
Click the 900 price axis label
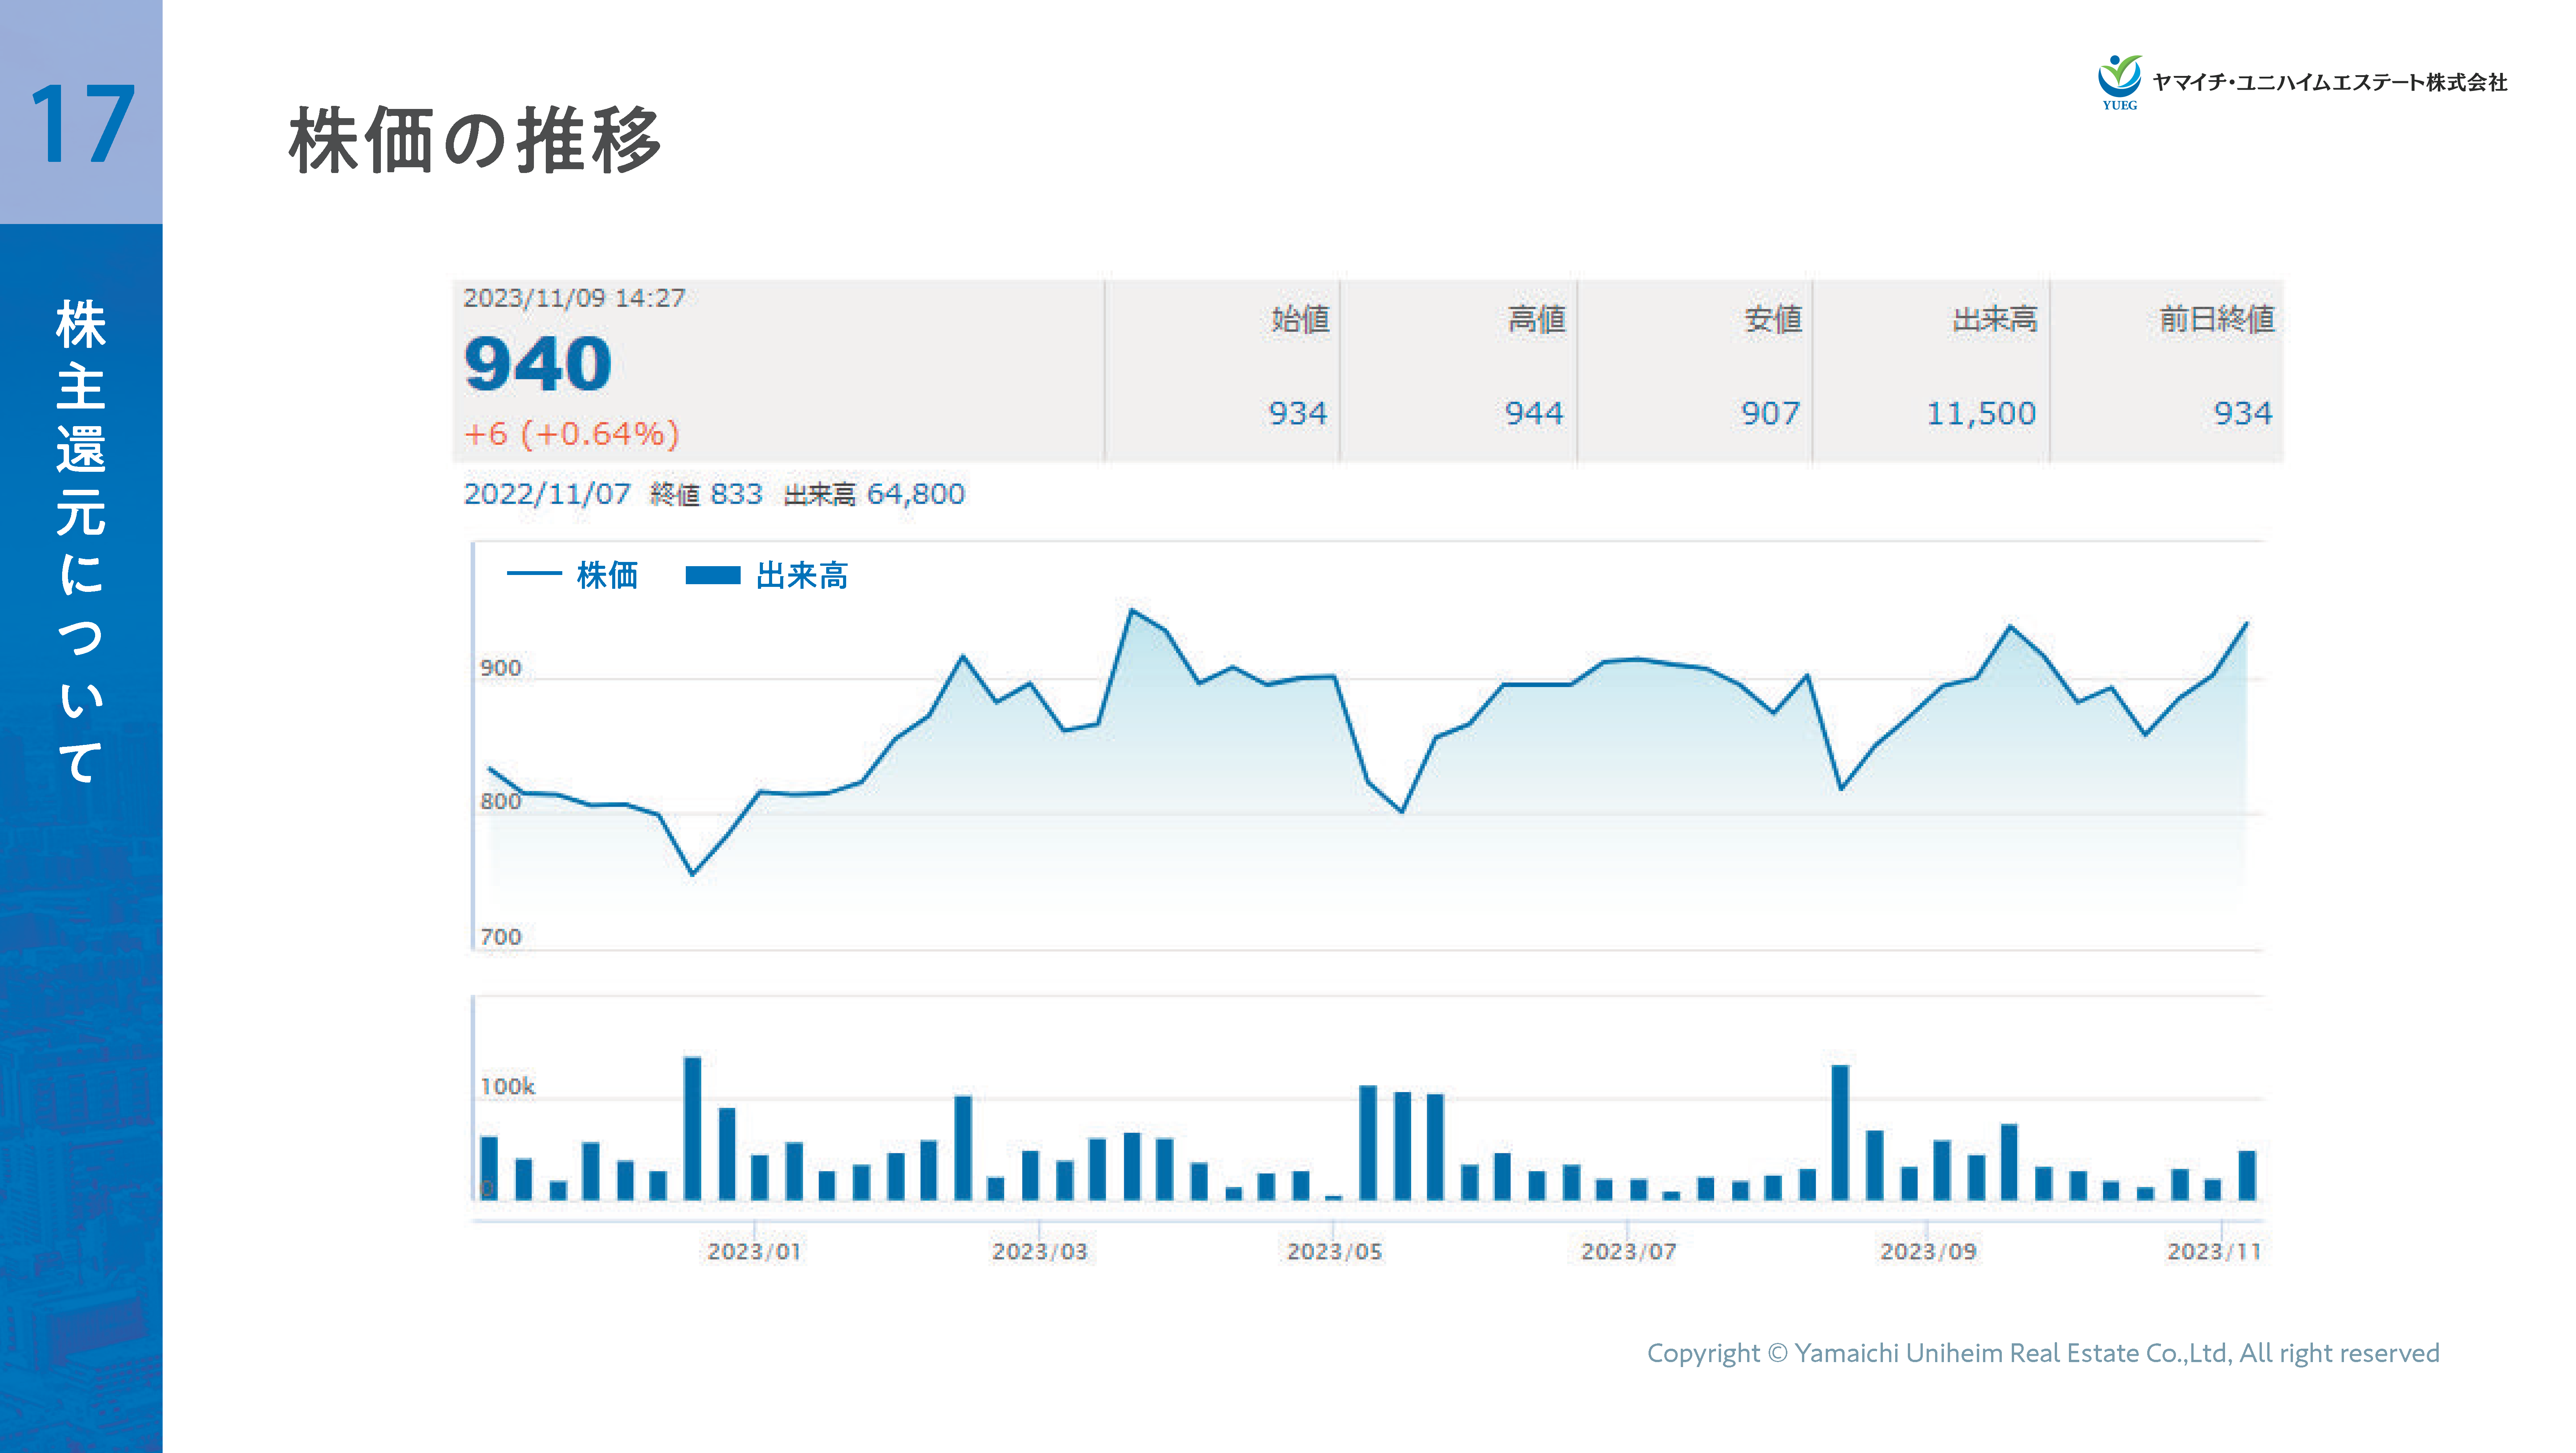(500, 668)
